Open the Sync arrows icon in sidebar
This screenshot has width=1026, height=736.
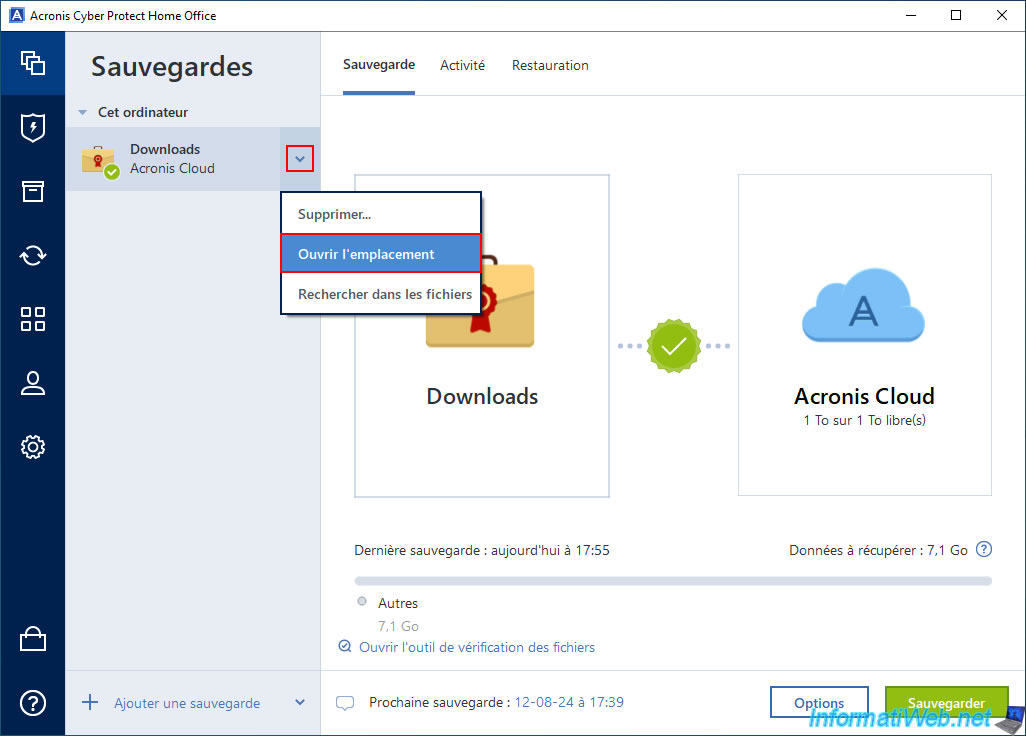33,255
